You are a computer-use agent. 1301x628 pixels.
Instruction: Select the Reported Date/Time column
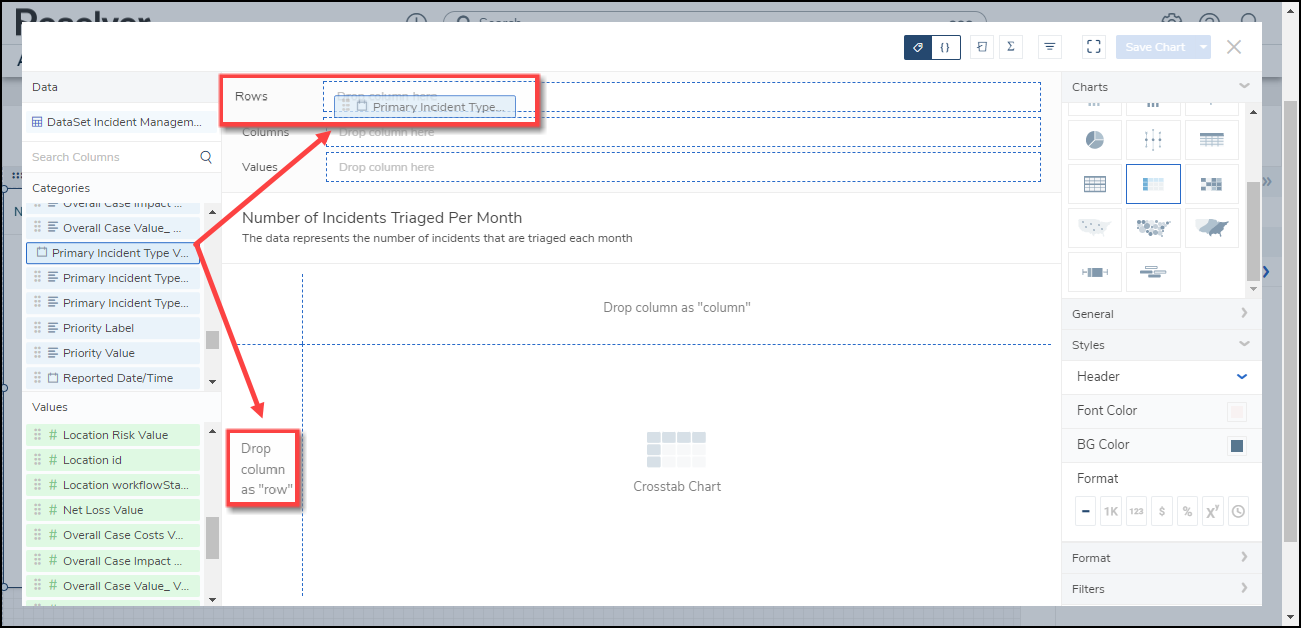point(113,378)
